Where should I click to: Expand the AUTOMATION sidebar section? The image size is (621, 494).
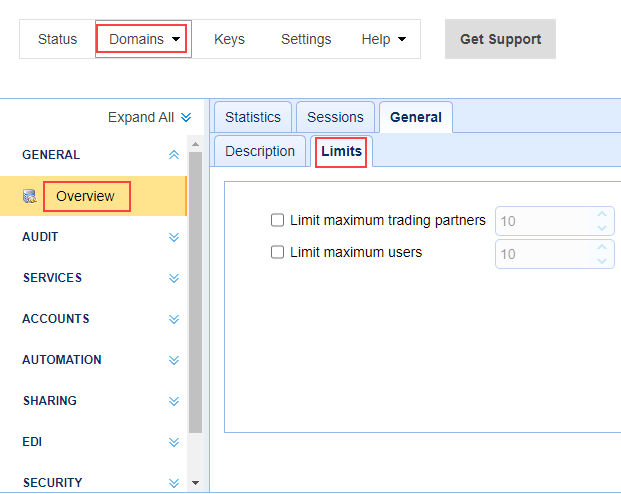pos(174,360)
